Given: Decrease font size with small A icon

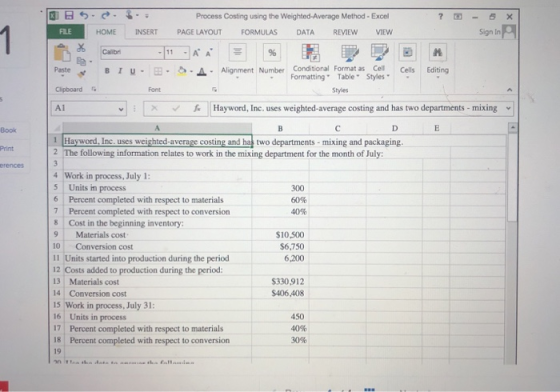Looking at the screenshot, I should tap(209, 53).
